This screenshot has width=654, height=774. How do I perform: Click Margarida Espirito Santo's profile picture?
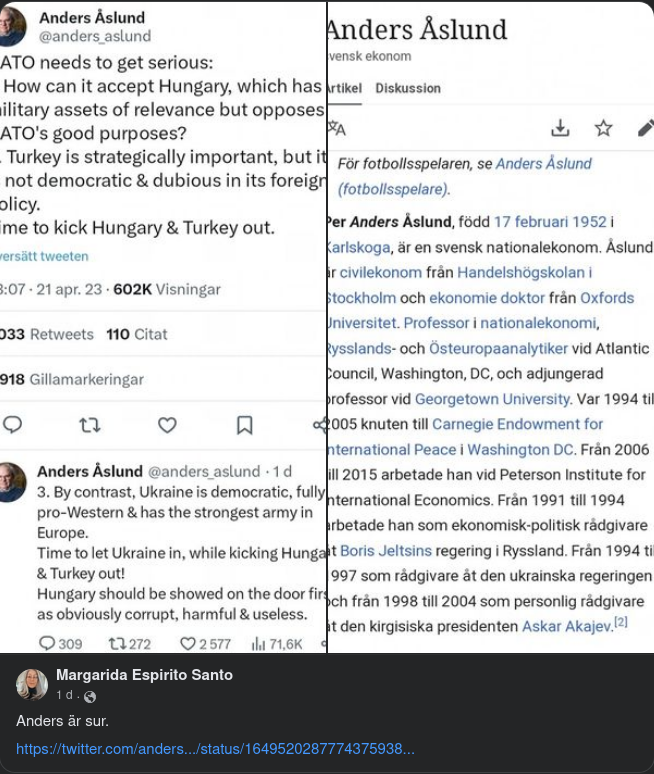(31, 684)
